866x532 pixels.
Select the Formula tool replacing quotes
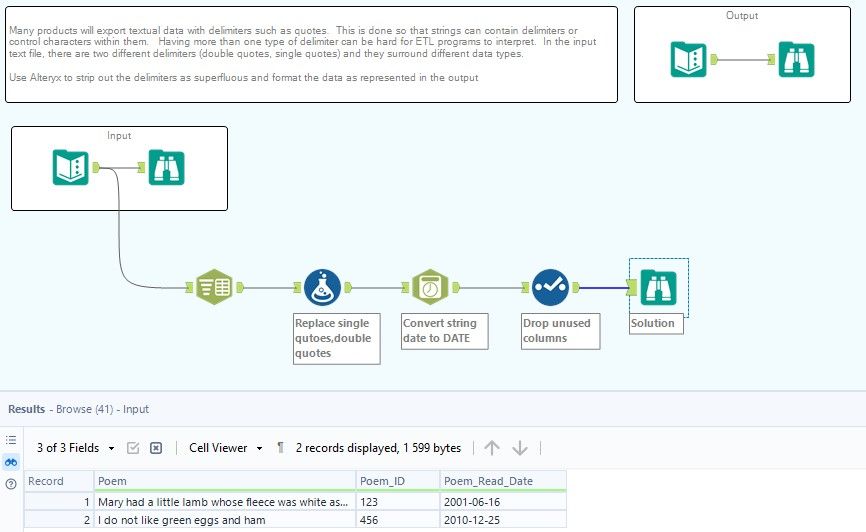(323, 287)
